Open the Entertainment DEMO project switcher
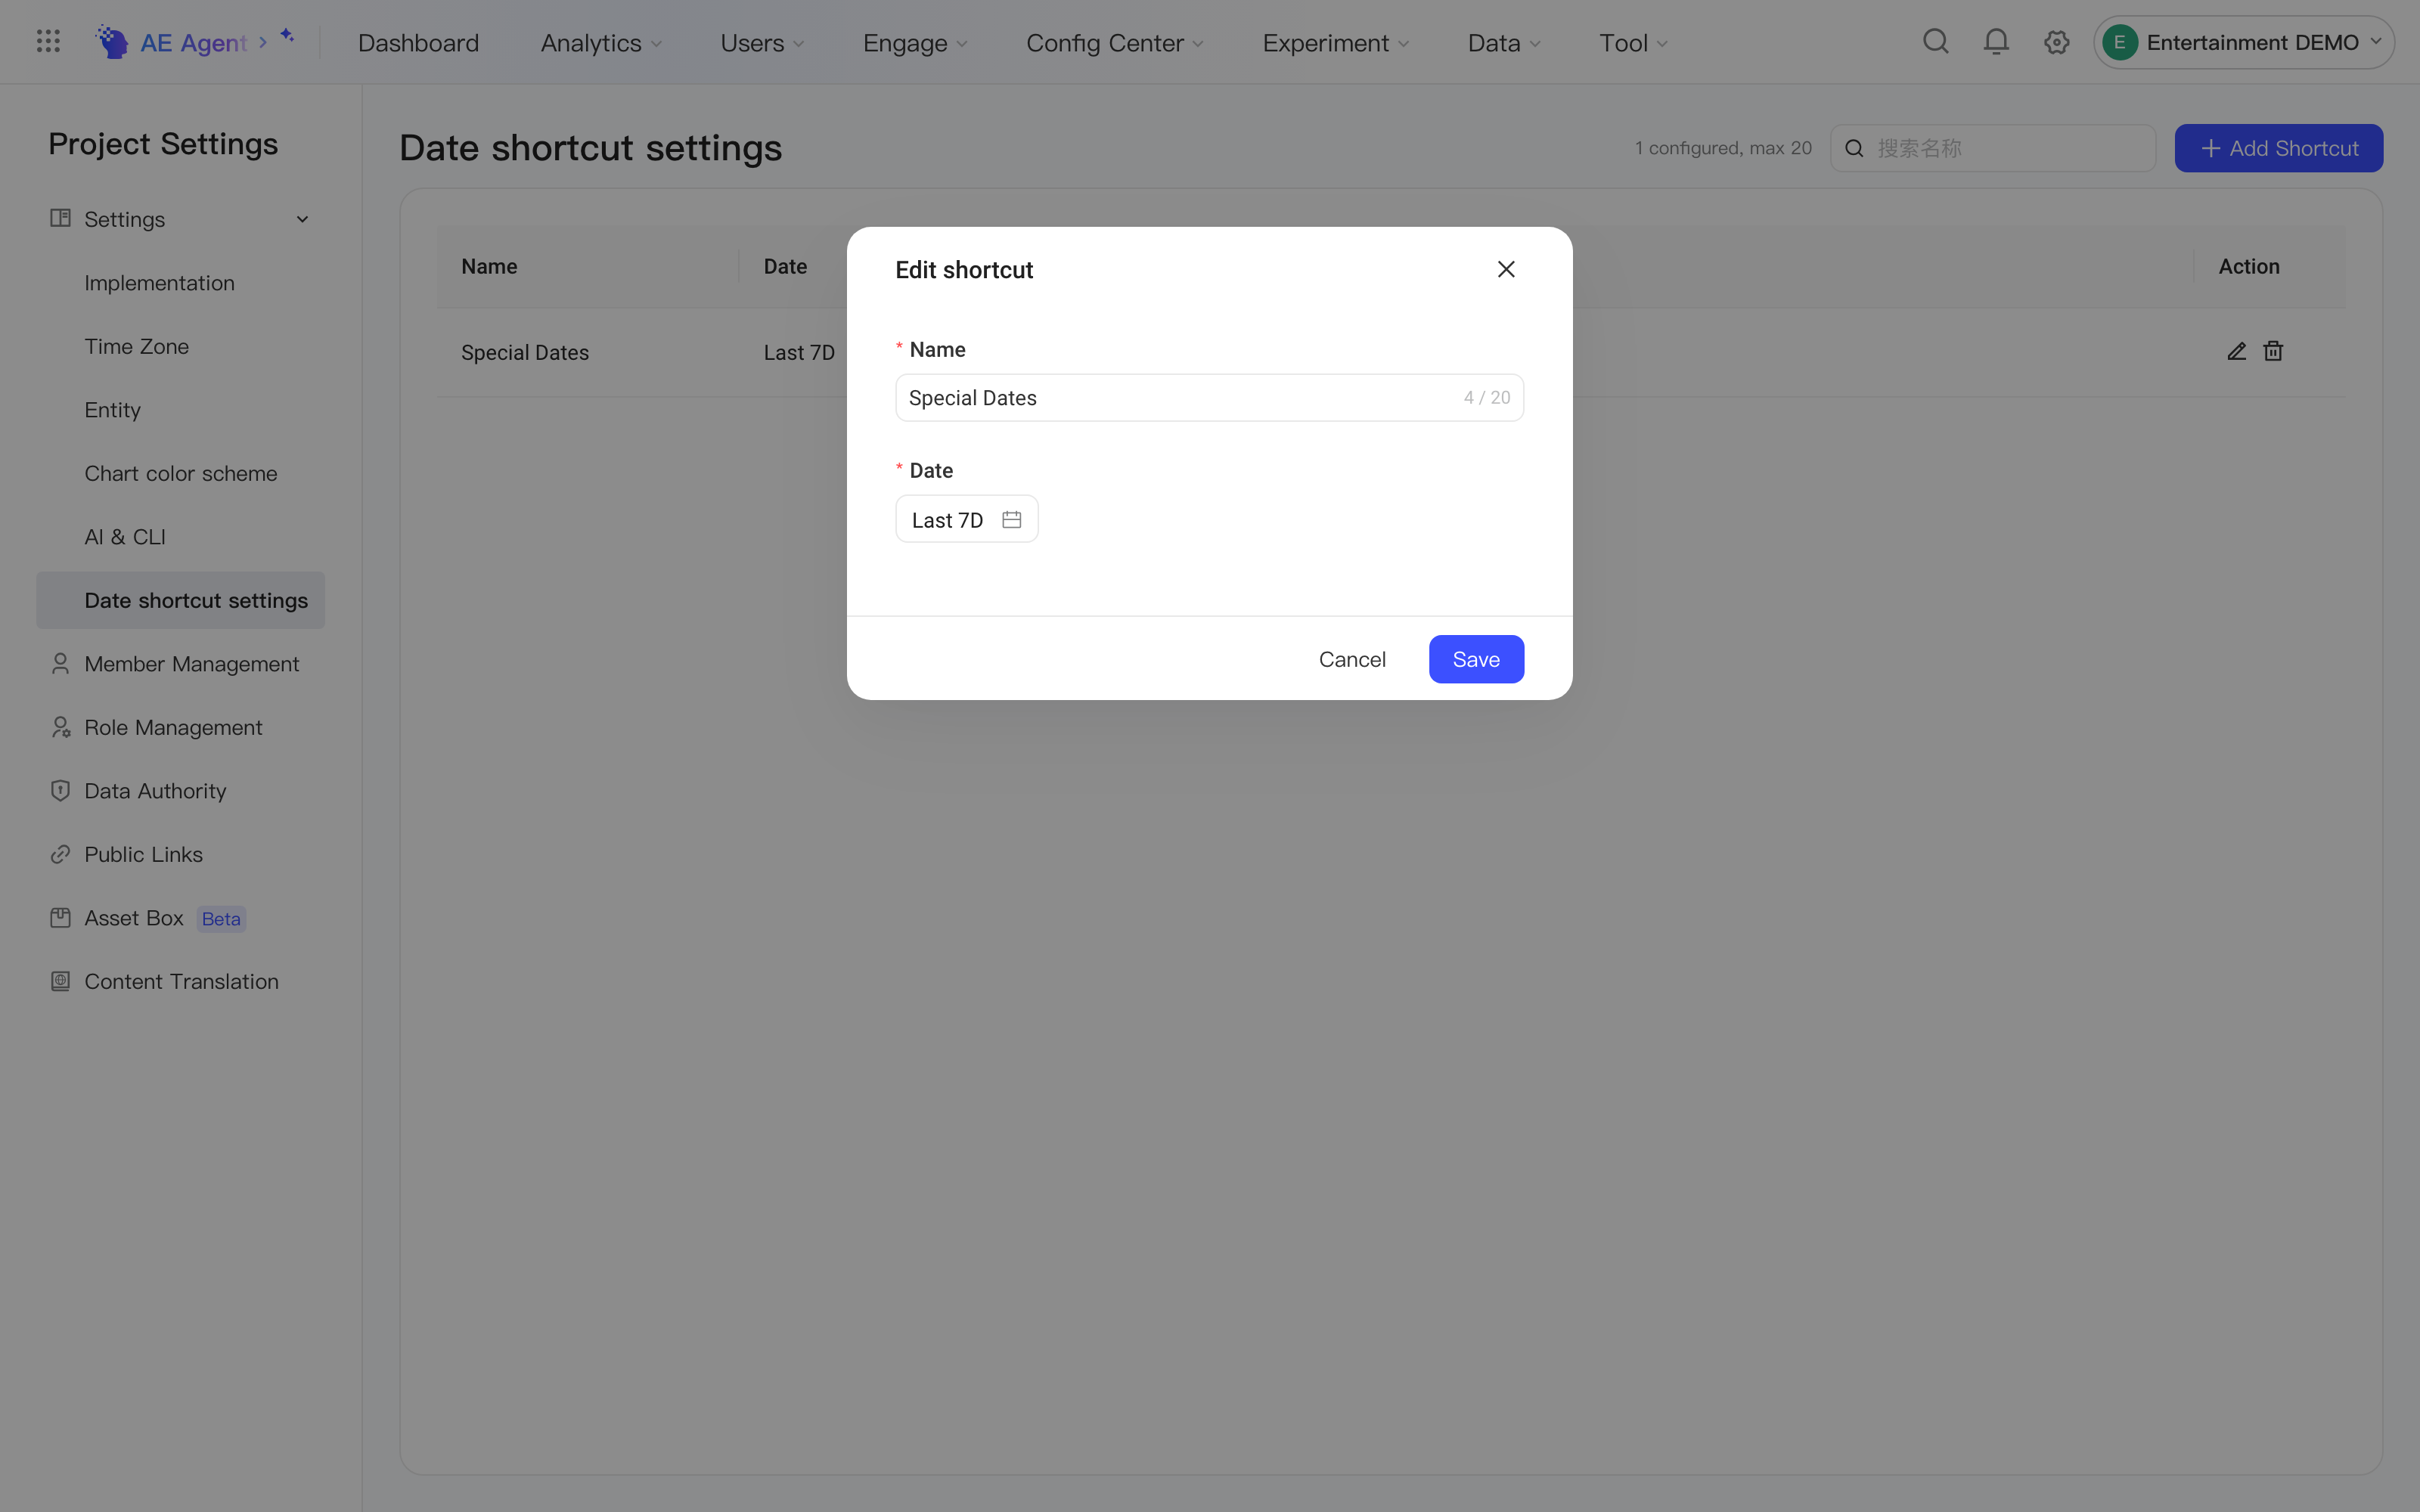The height and width of the screenshot is (1512, 2420). click(2244, 42)
